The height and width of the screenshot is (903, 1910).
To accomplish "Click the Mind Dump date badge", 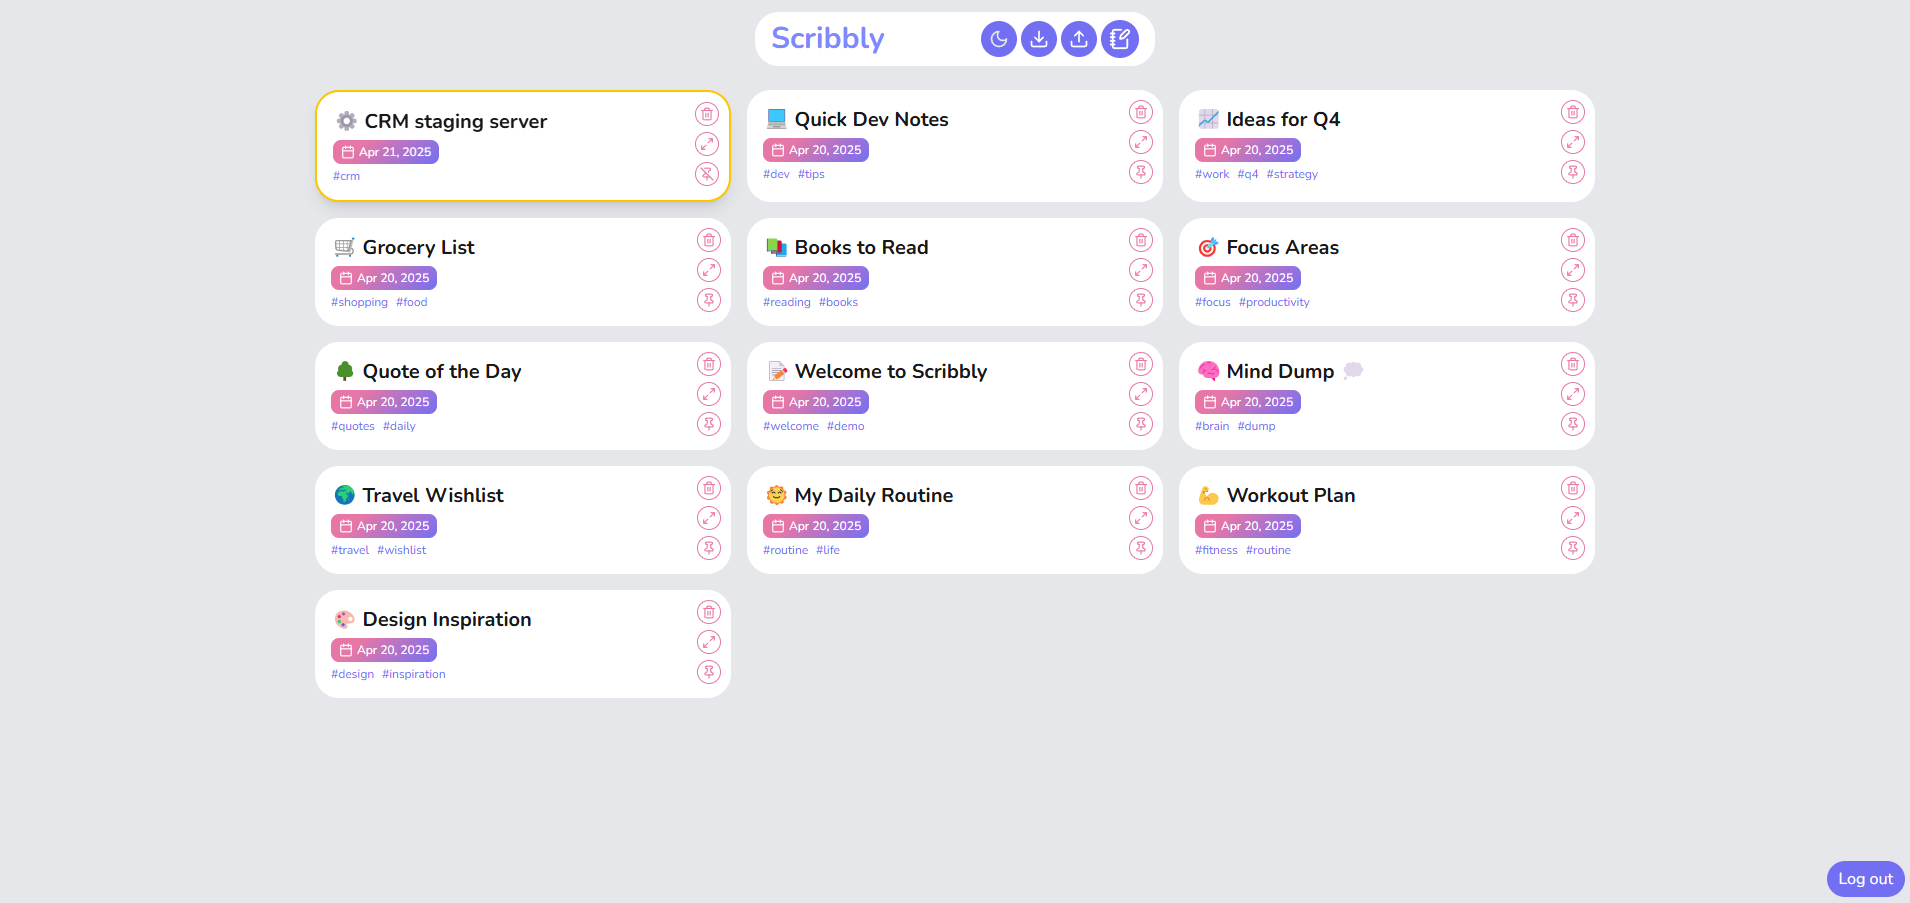I will pos(1248,402).
